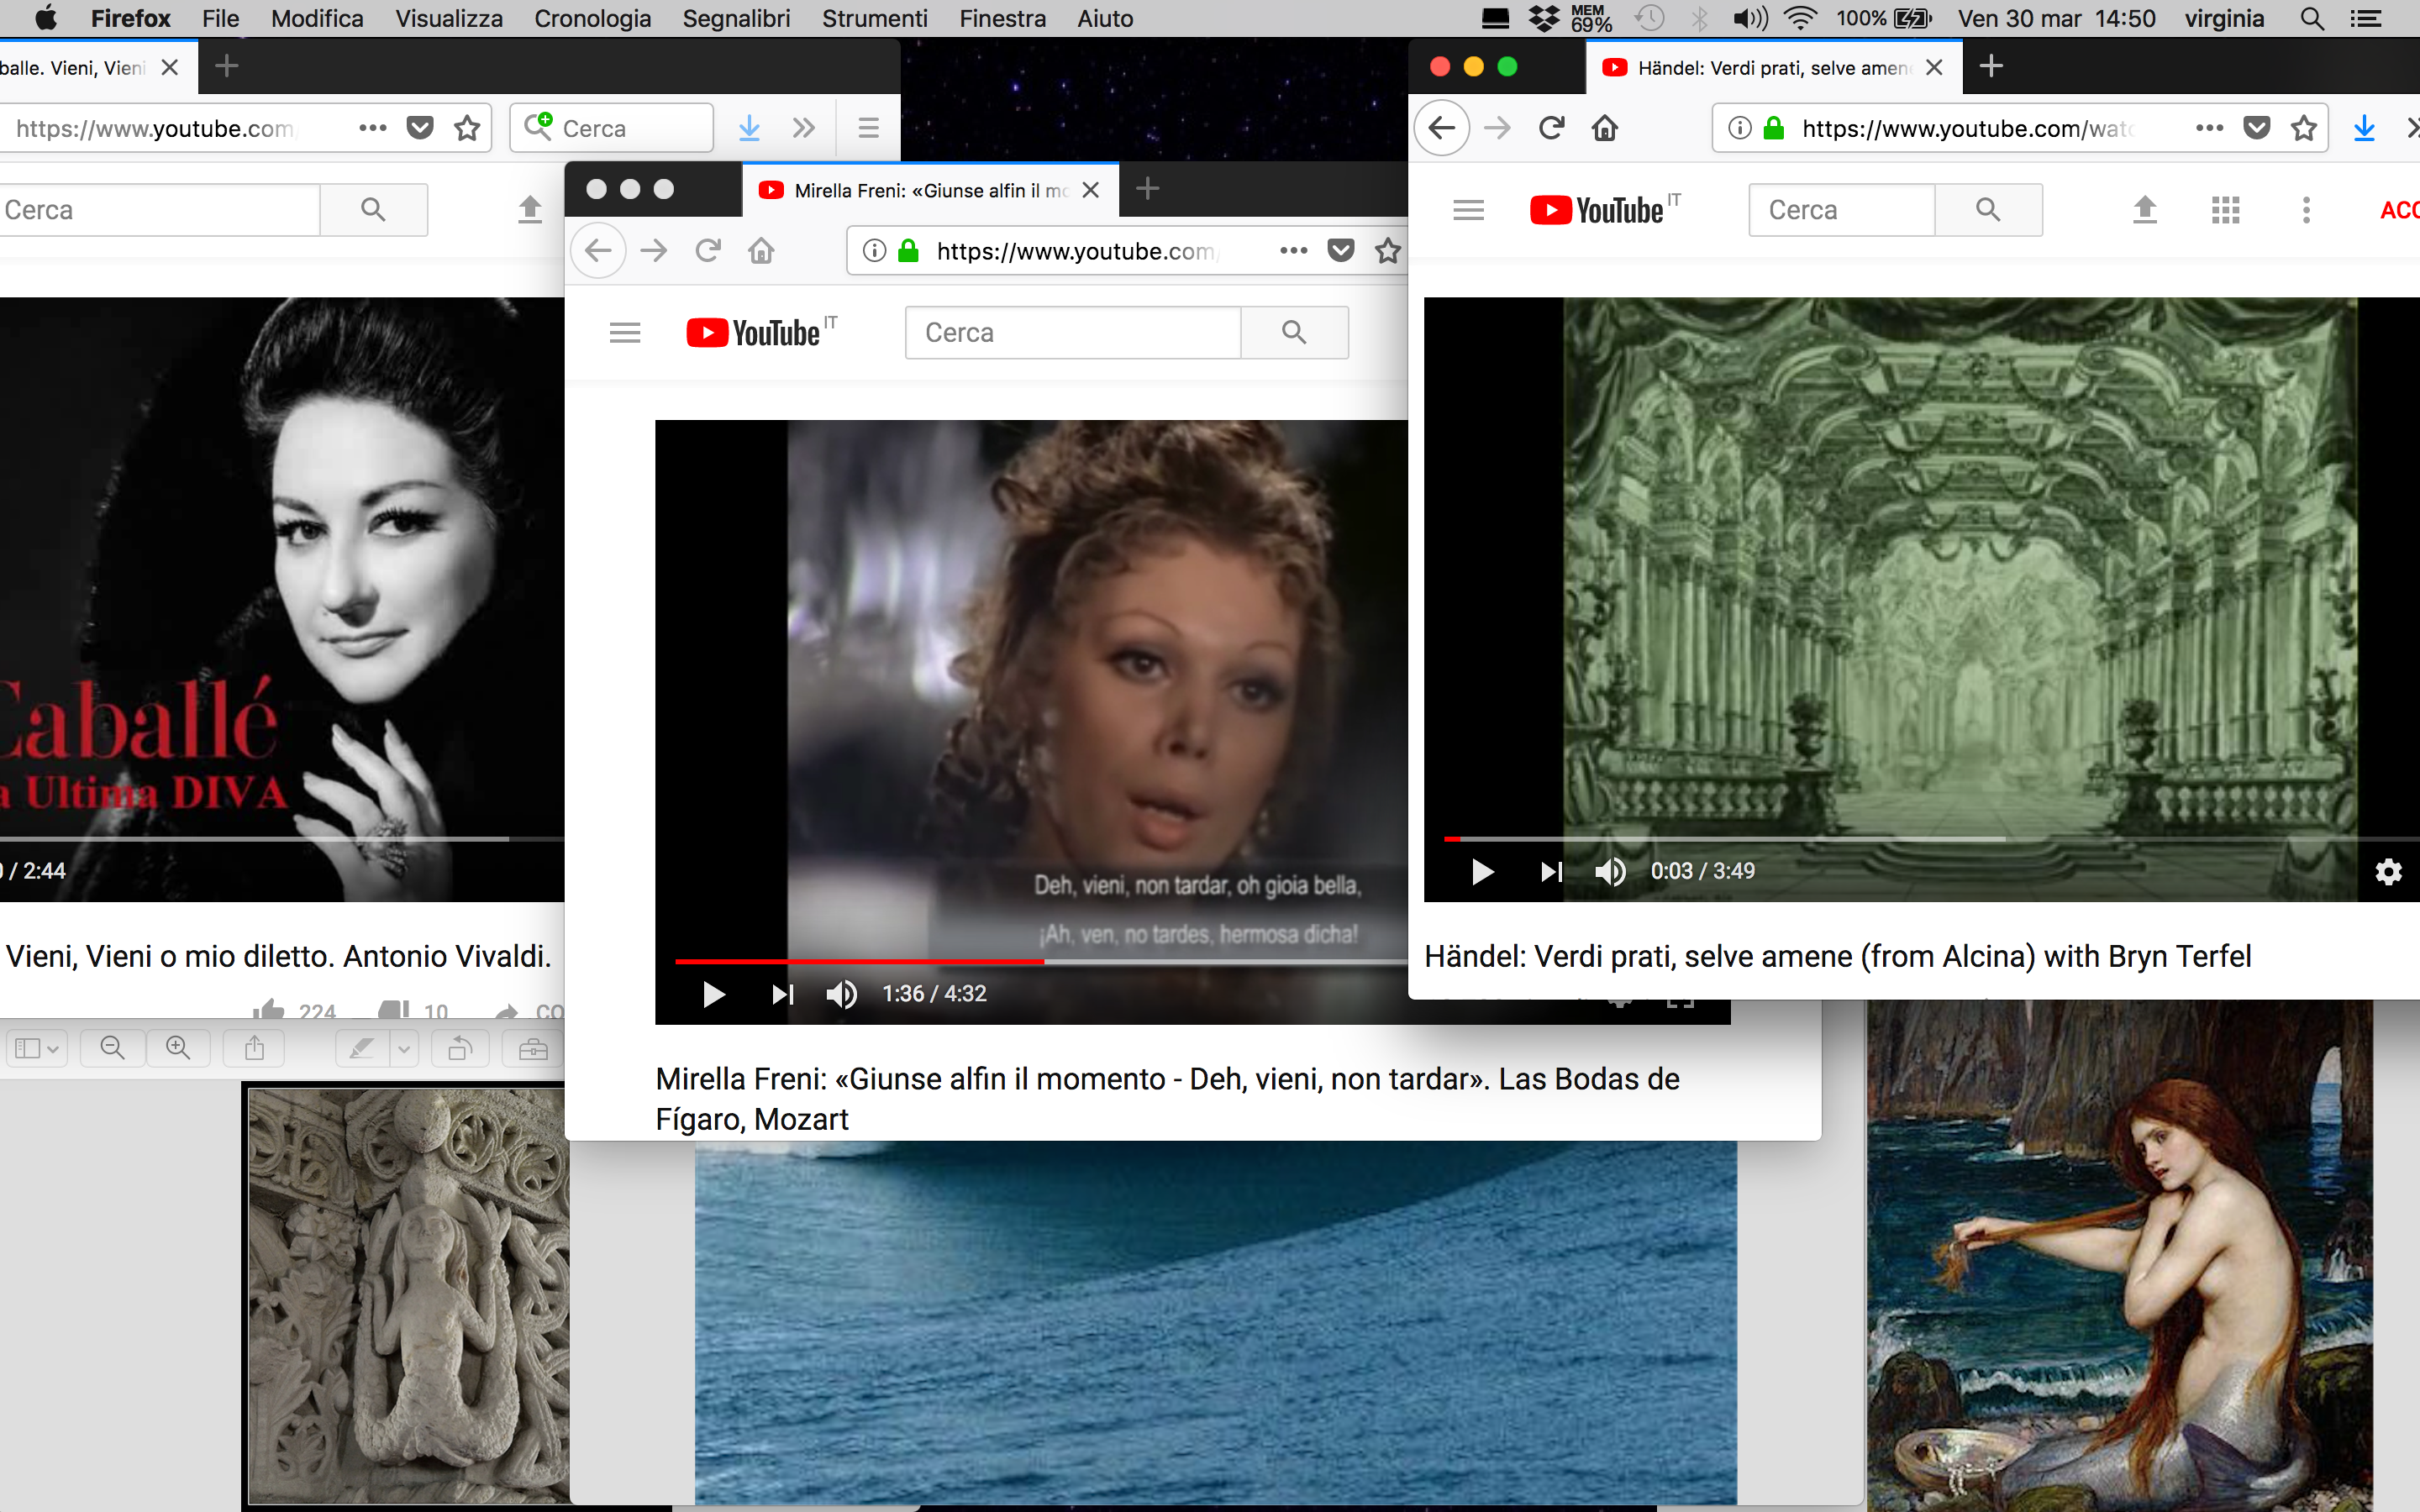Open YouTube apps grid in Händel window
Image resolution: width=2420 pixels, height=1512 pixels.
(2225, 210)
